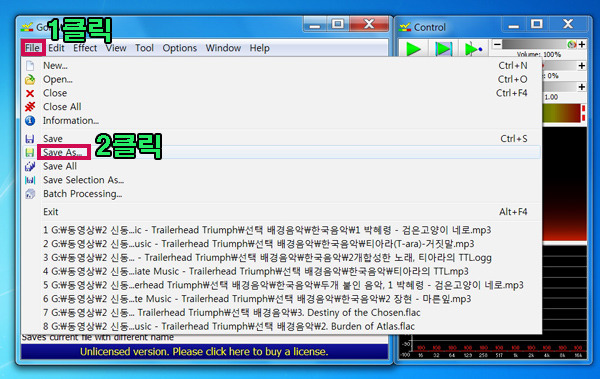This screenshot has width=600, height=379.
Task: Open the File menu
Action: [32, 48]
